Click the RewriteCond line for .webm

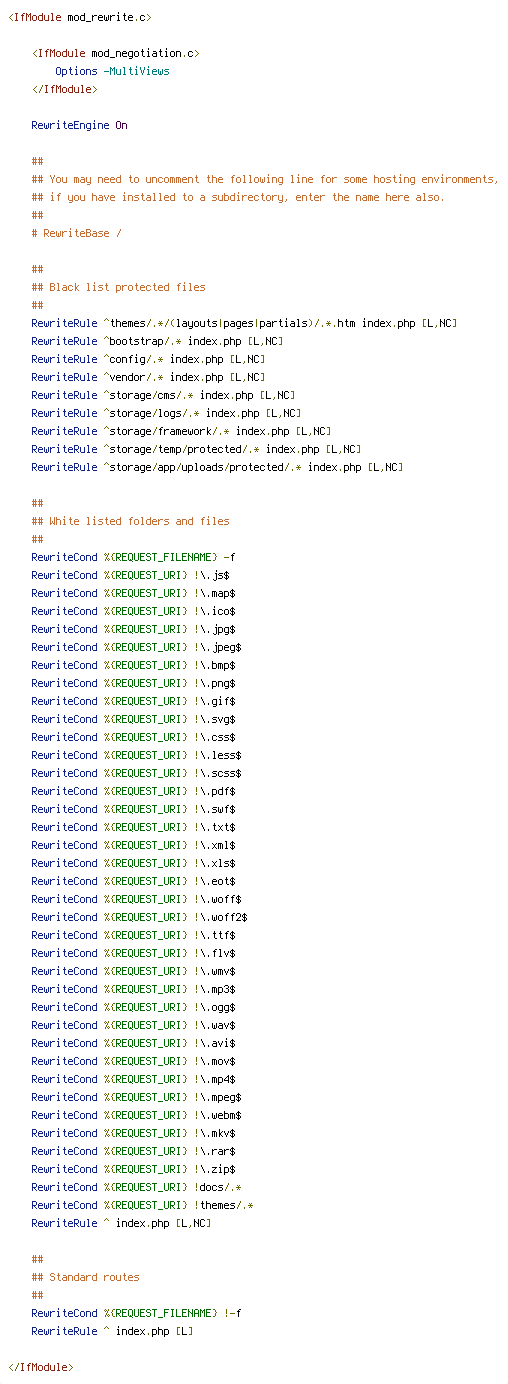click(136, 1115)
